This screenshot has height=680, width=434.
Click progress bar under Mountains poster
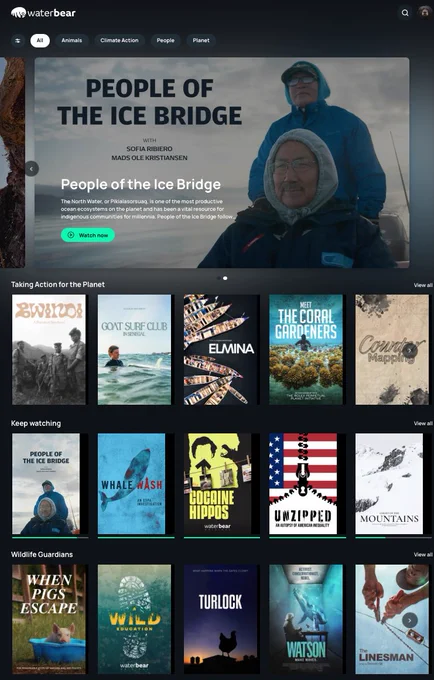[x=393, y=537]
